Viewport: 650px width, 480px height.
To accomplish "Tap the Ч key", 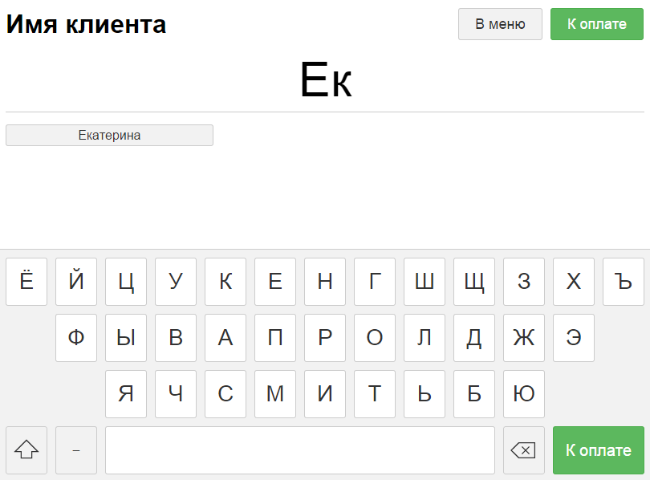I will (x=175, y=393).
